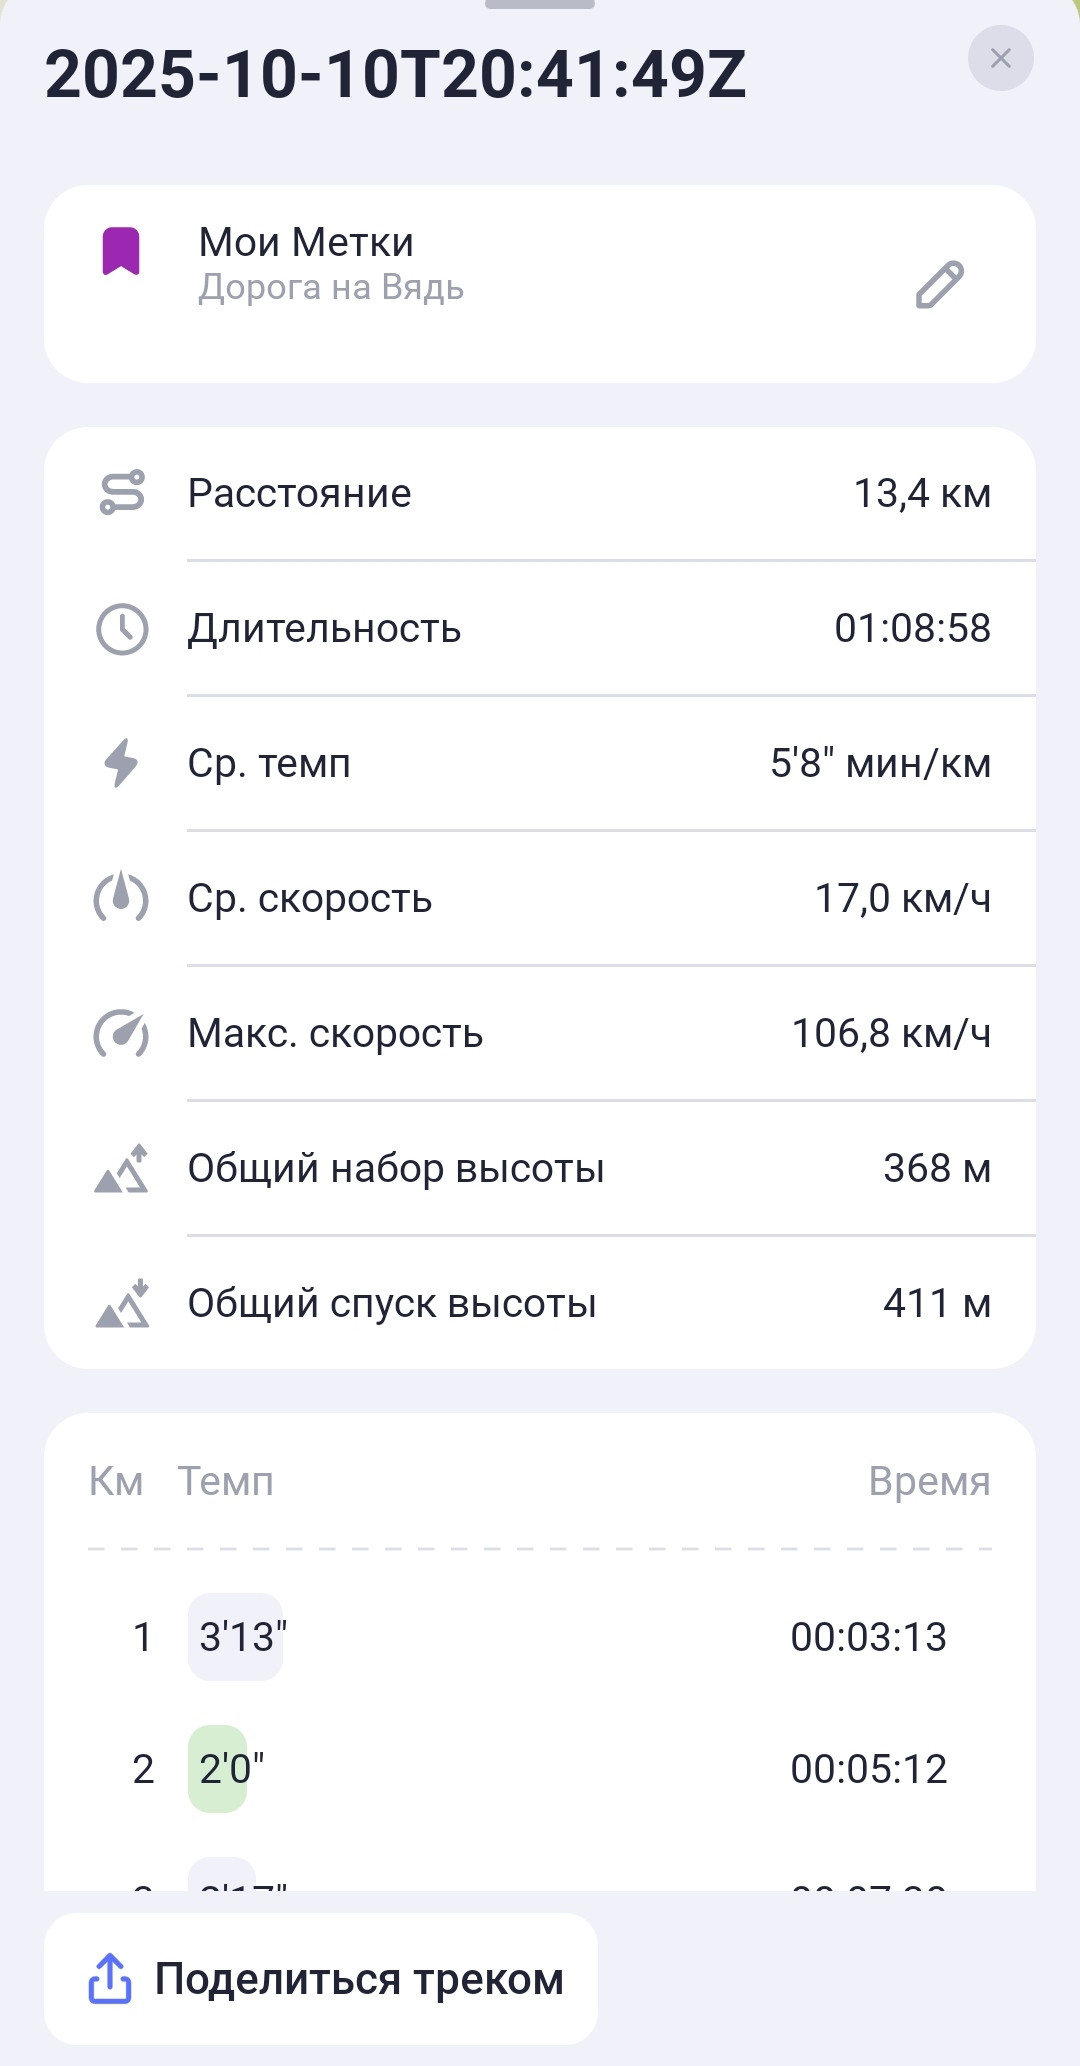Tap the 3'13" pace badge for kilometer 1

click(236, 1637)
